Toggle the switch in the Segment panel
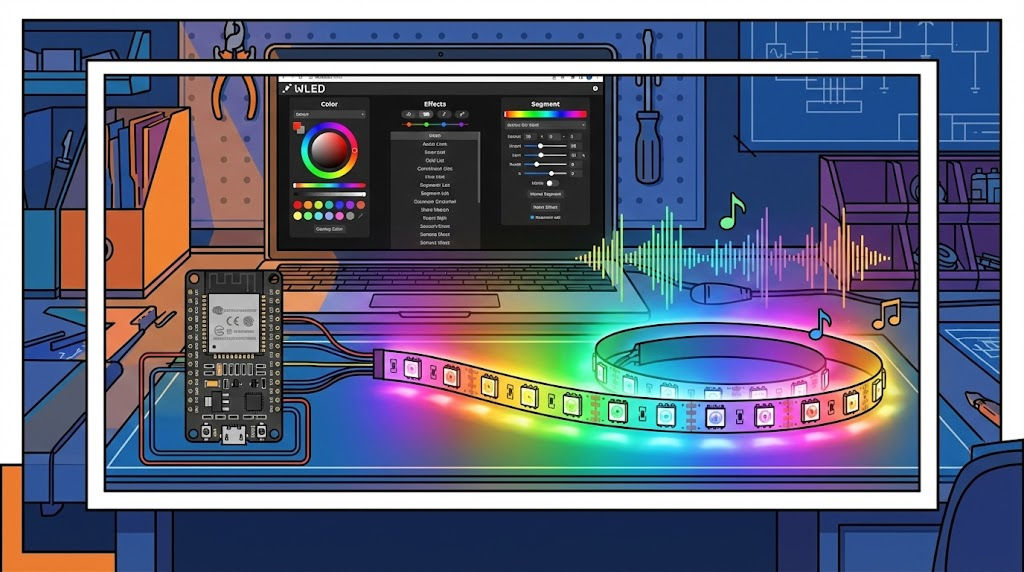This screenshot has width=1024, height=572. click(550, 183)
